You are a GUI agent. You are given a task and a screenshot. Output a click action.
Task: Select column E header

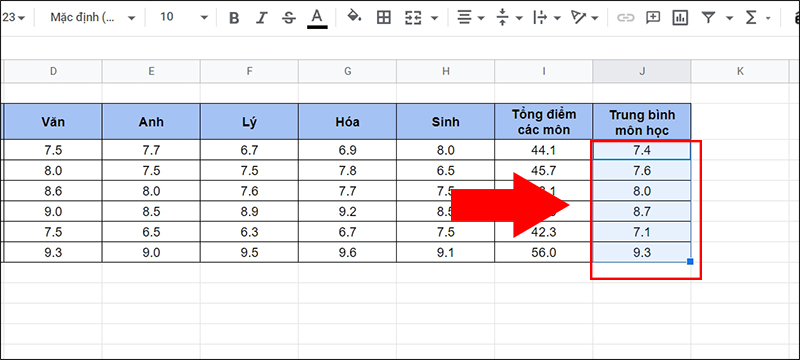point(151,71)
